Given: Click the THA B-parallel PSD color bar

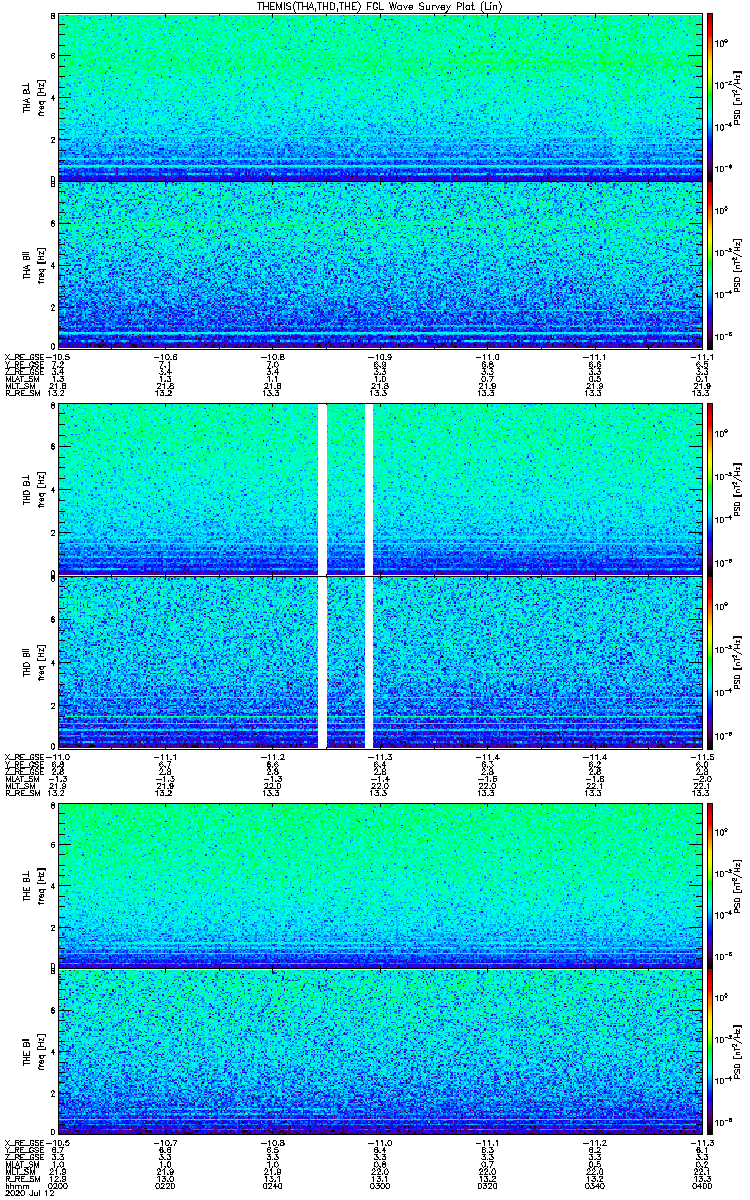Looking at the screenshot, I should point(710,265).
